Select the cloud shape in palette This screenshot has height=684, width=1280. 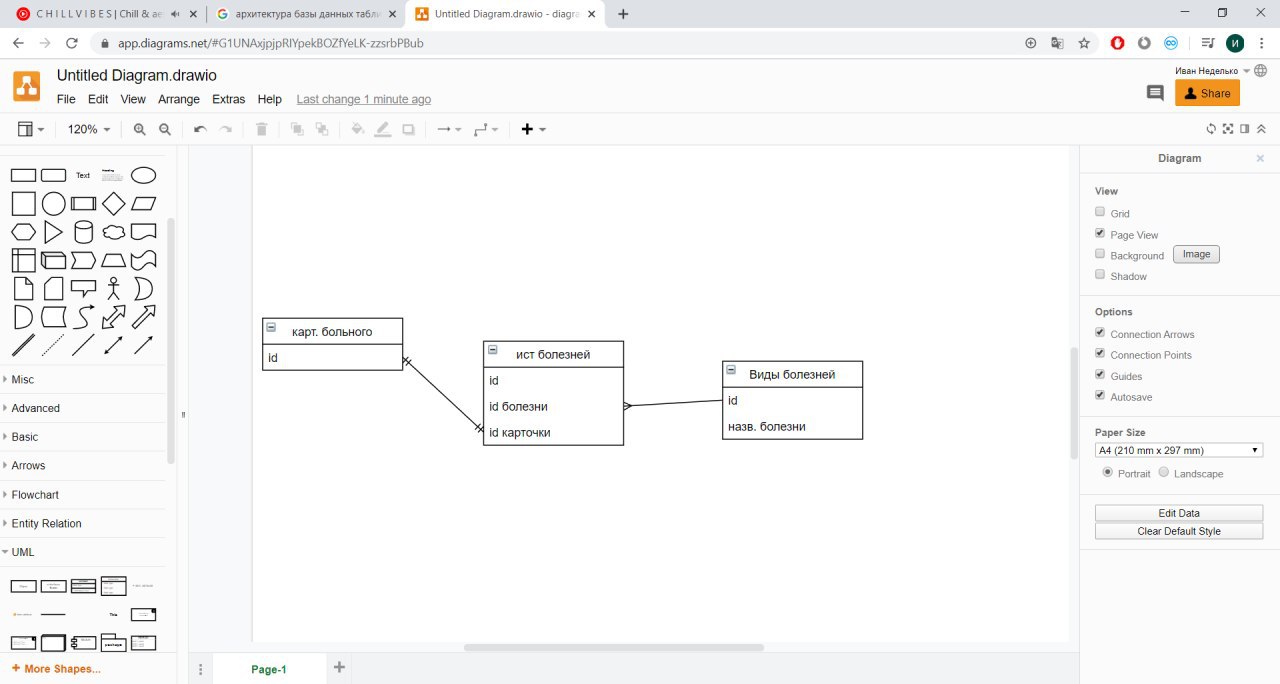(114, 232)
